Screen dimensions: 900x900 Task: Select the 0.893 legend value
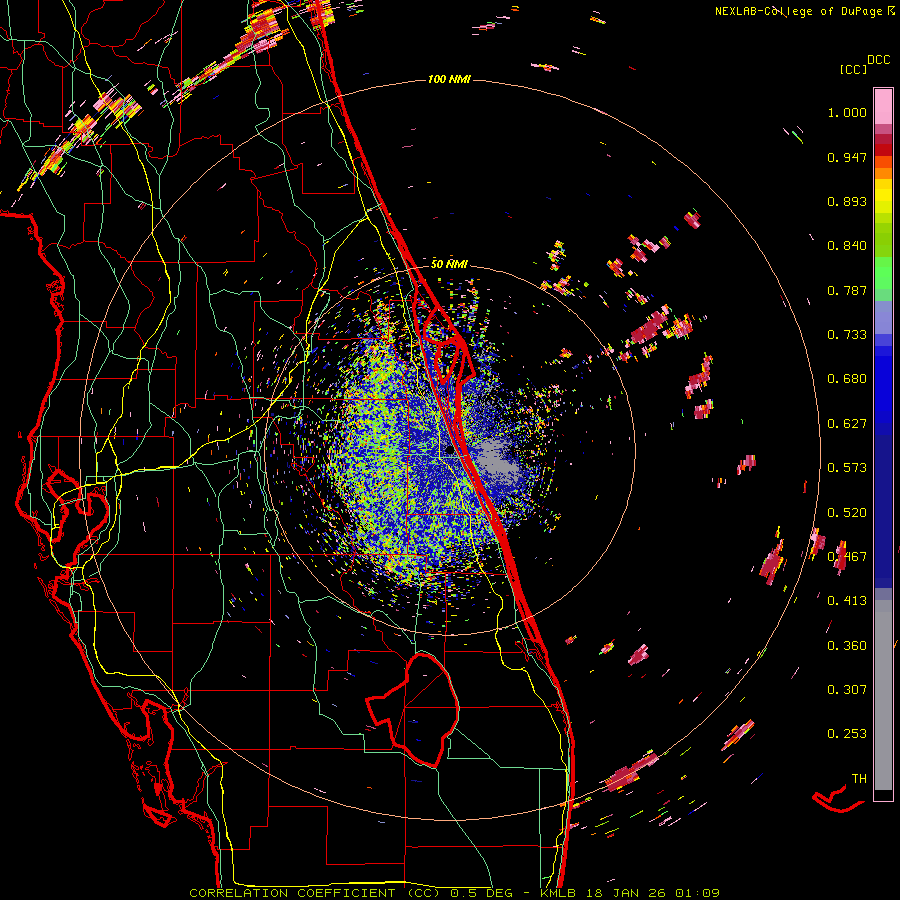847,201
